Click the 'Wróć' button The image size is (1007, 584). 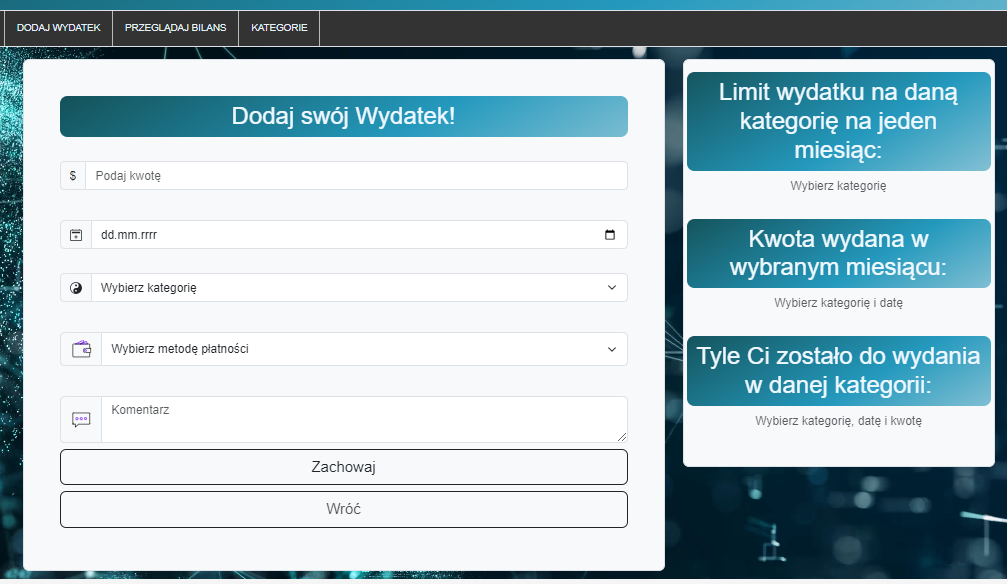point(343,509)
